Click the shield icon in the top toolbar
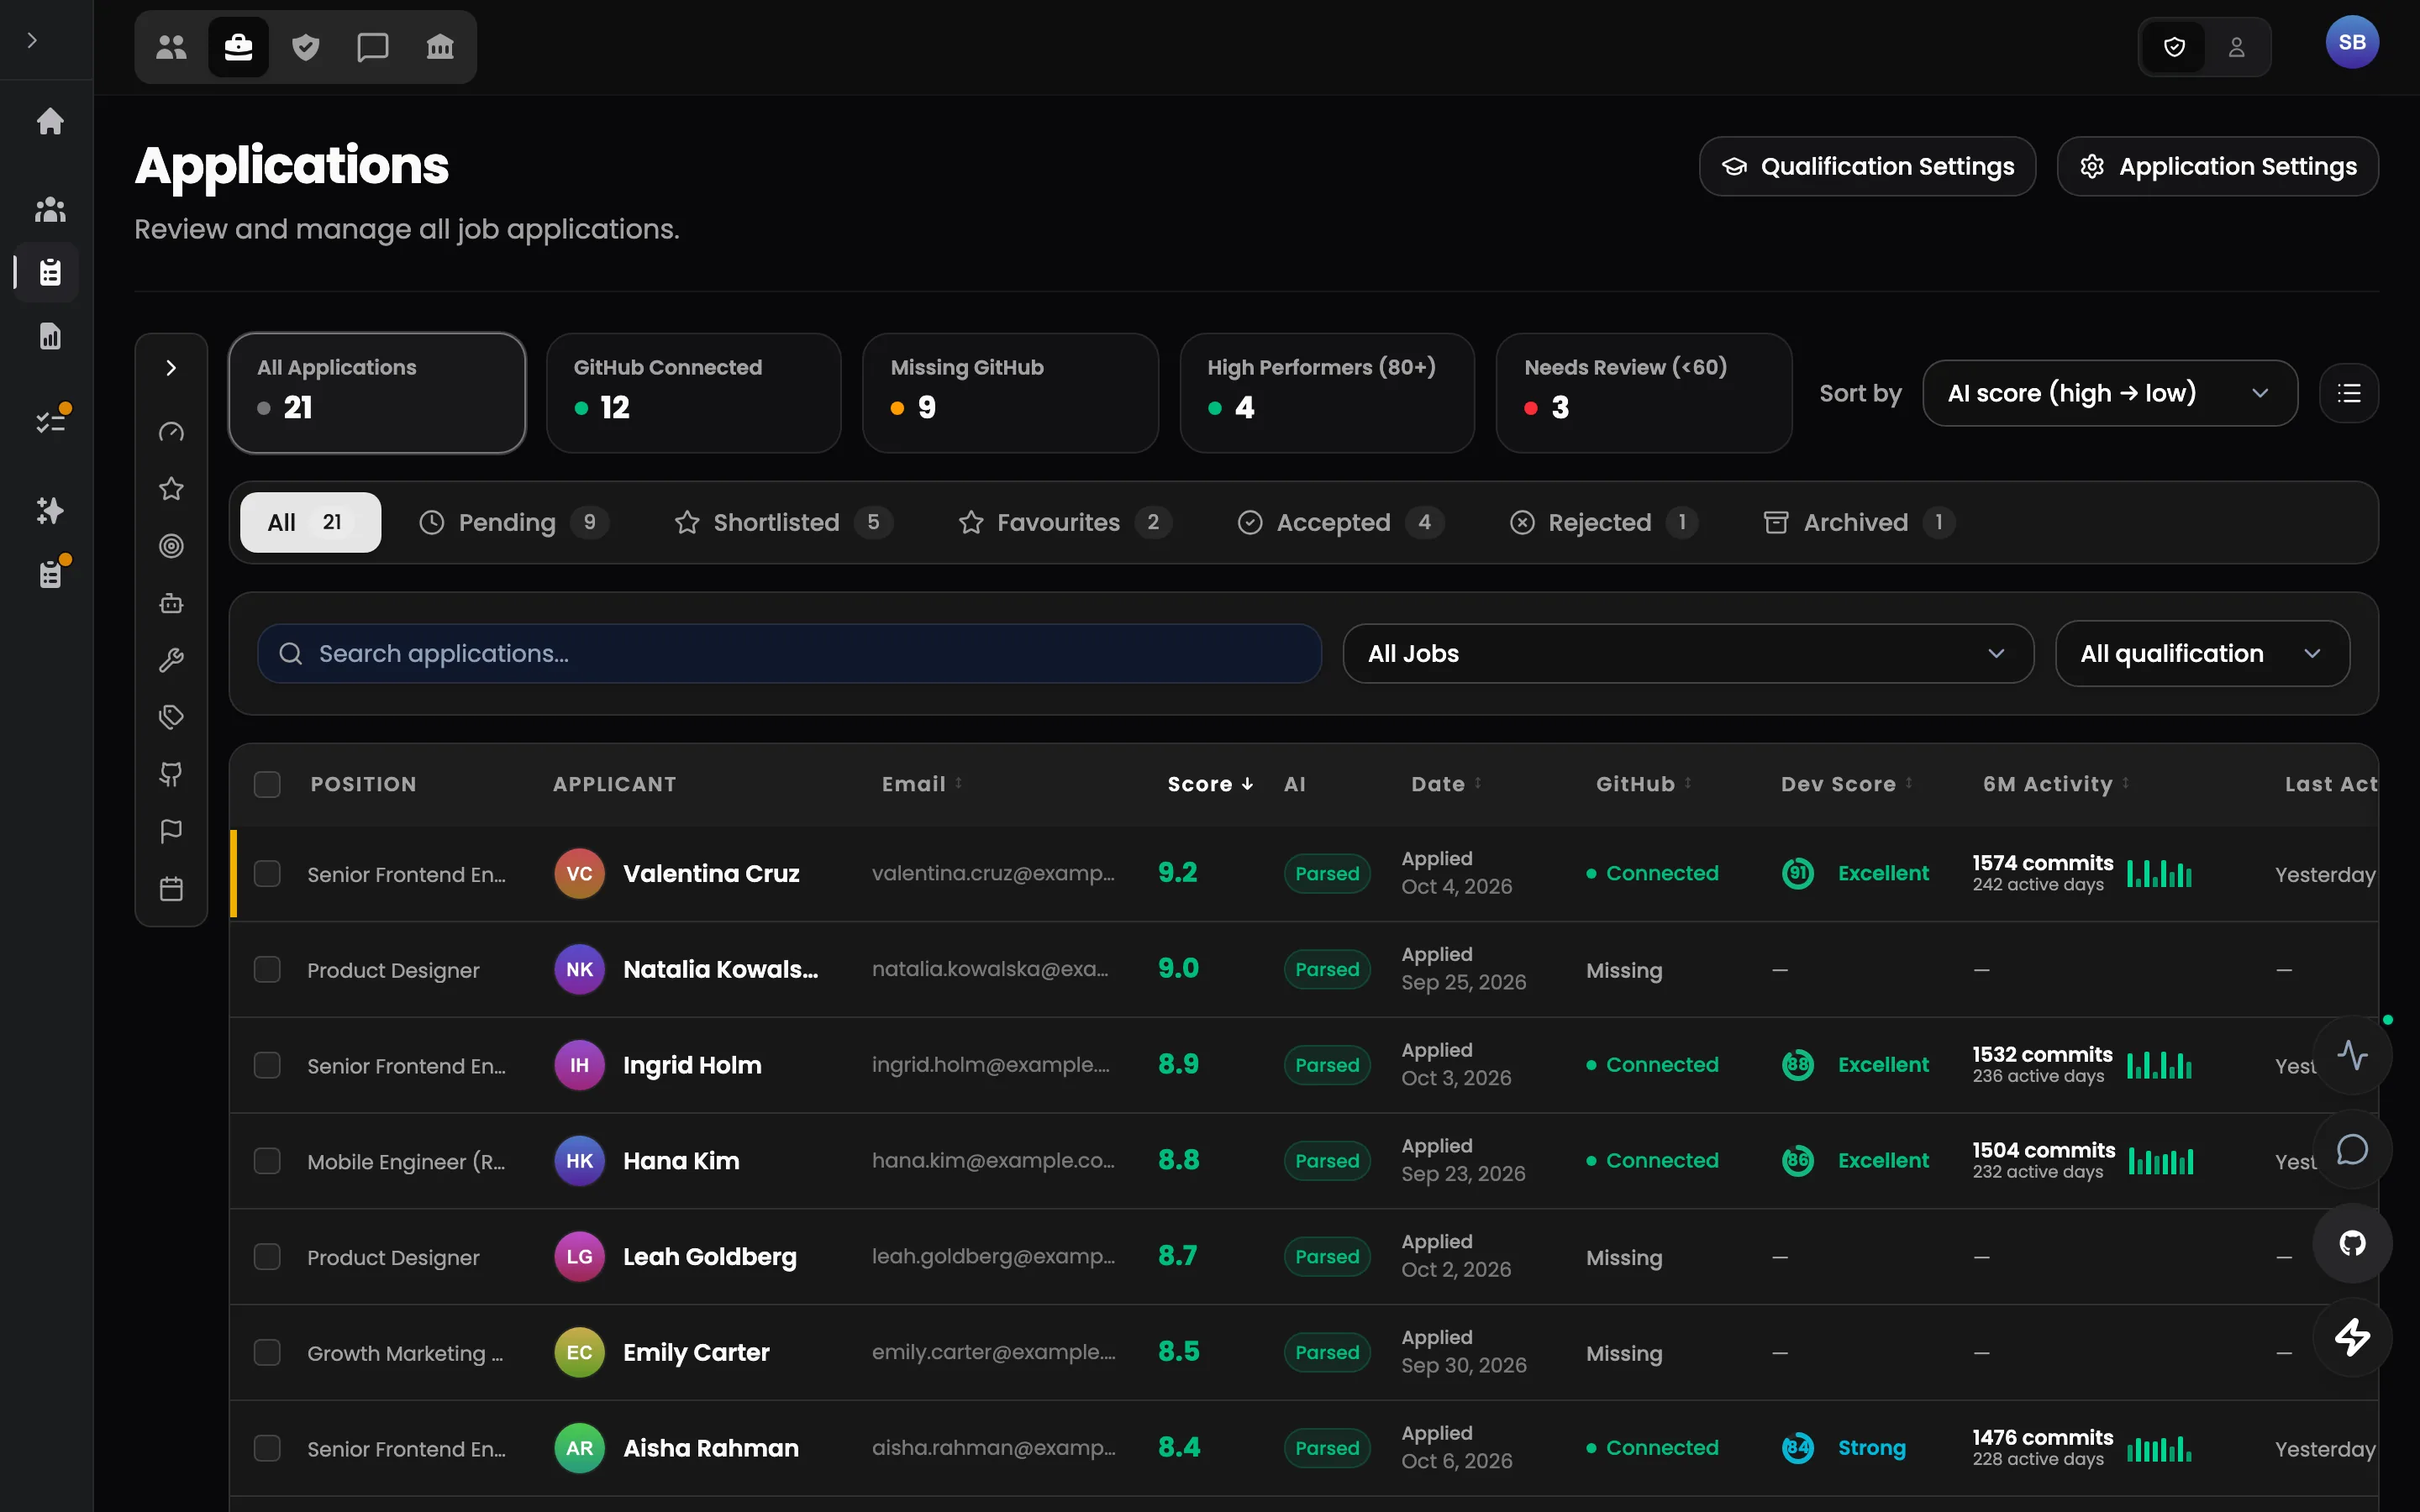 [306, 47]
